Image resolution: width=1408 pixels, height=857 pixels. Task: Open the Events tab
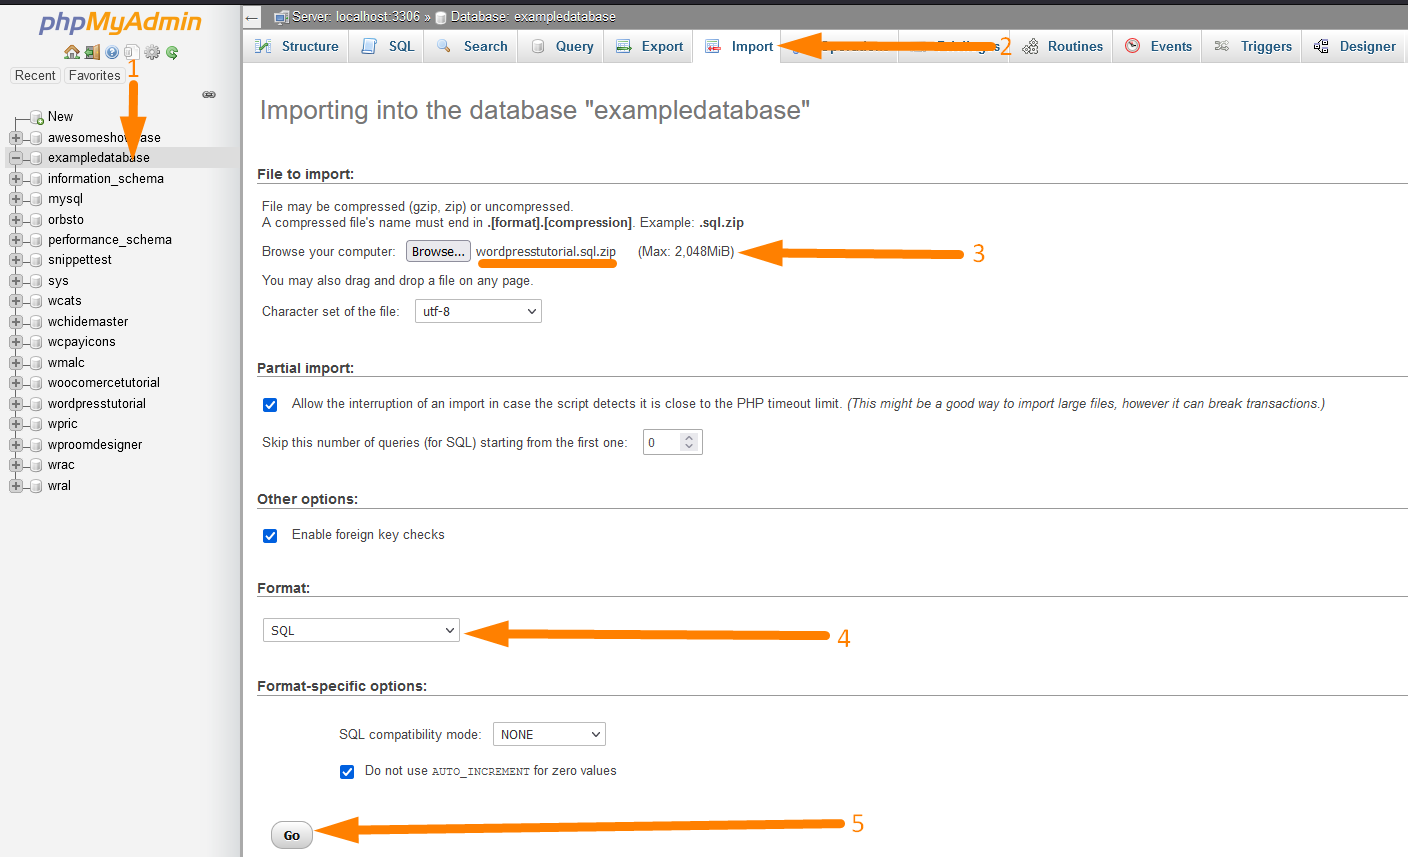(1158, 46)
